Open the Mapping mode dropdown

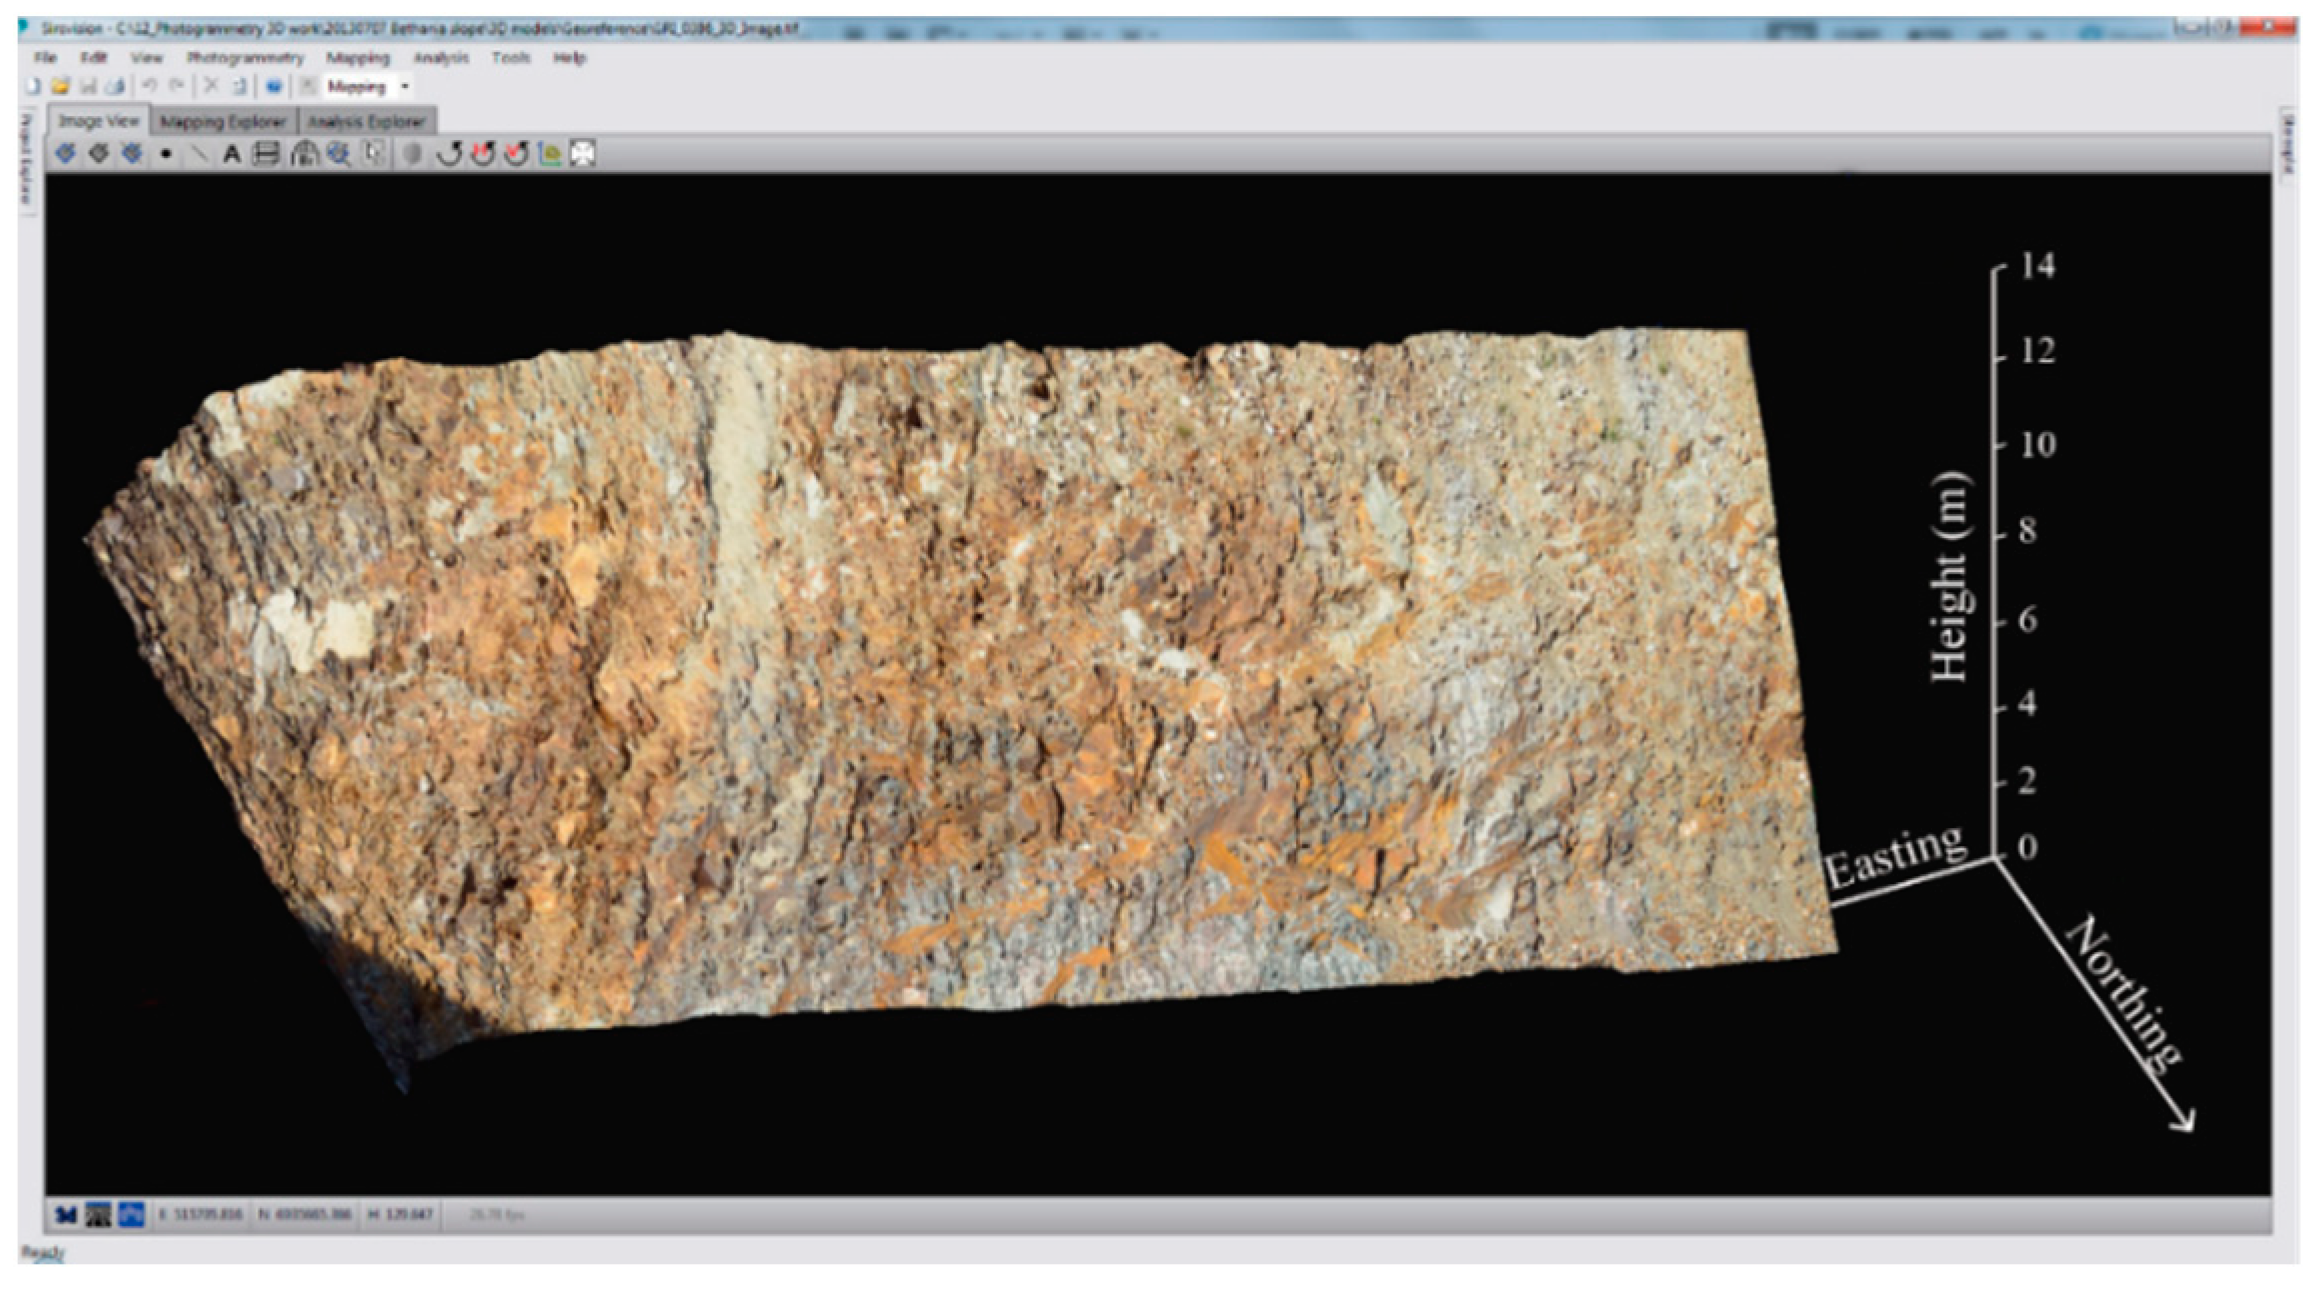pyautogui.click(x=405, y=86)
